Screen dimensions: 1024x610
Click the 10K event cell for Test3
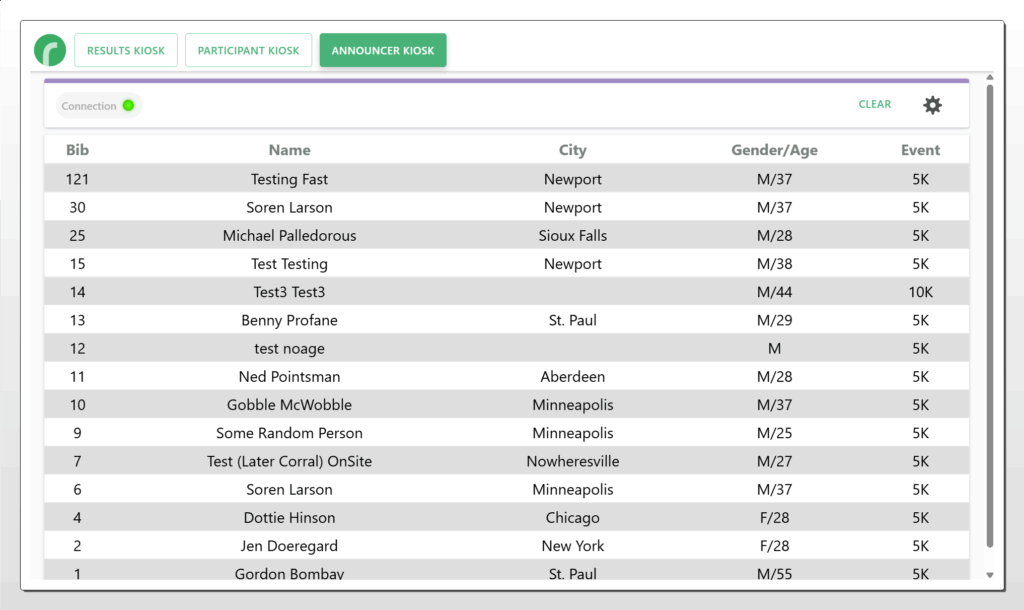(x=920, y=292)
